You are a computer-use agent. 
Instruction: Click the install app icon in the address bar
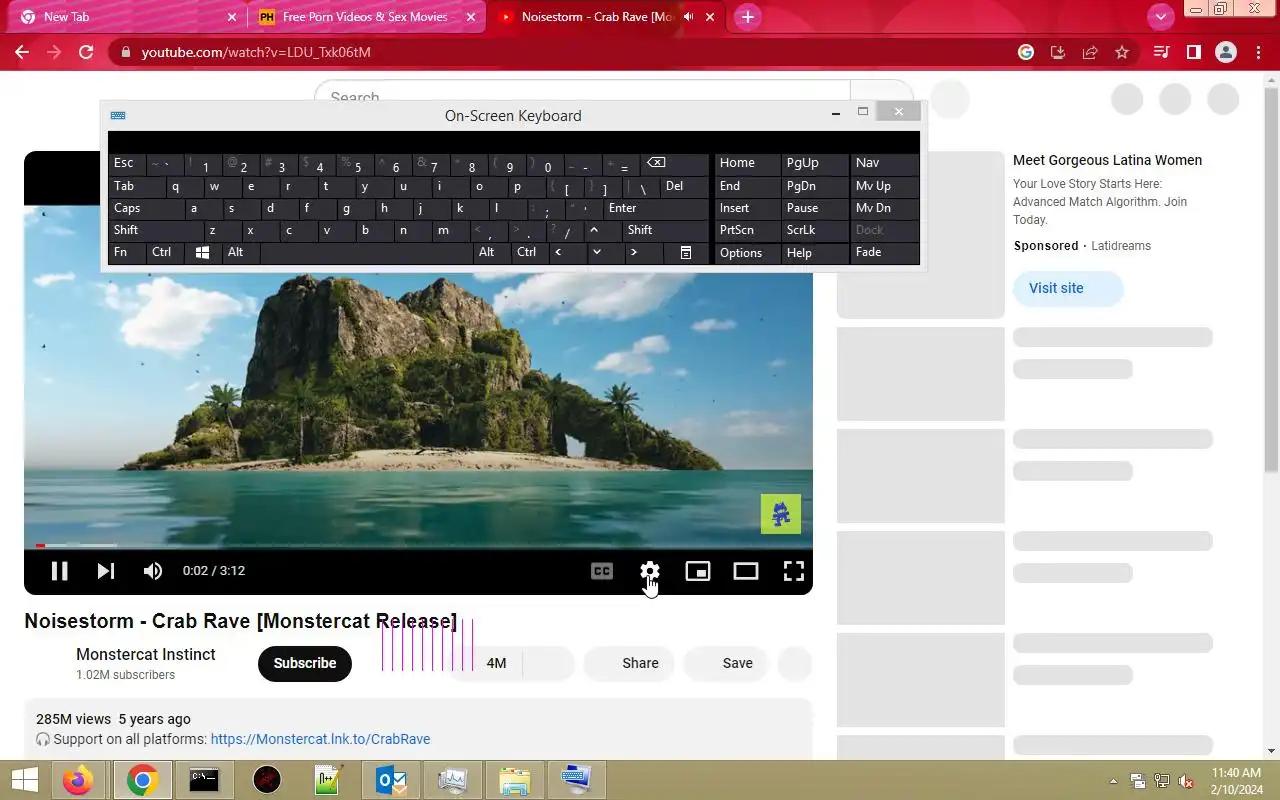(1058, 52)
